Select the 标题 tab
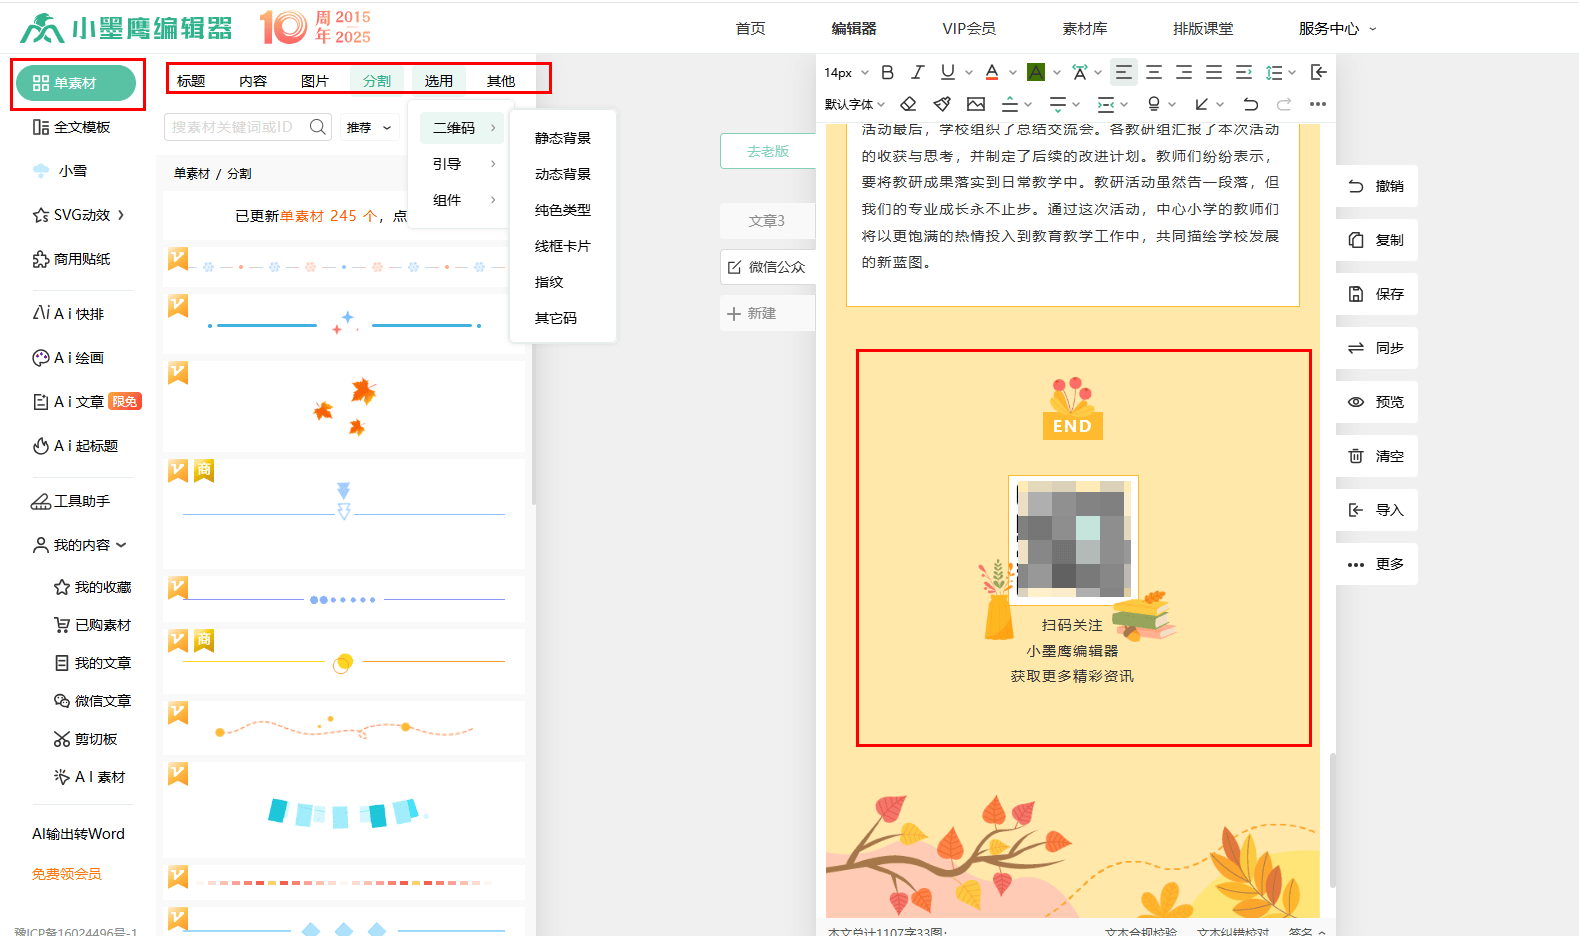This screenshot has width=1579, height=936. 191,81
